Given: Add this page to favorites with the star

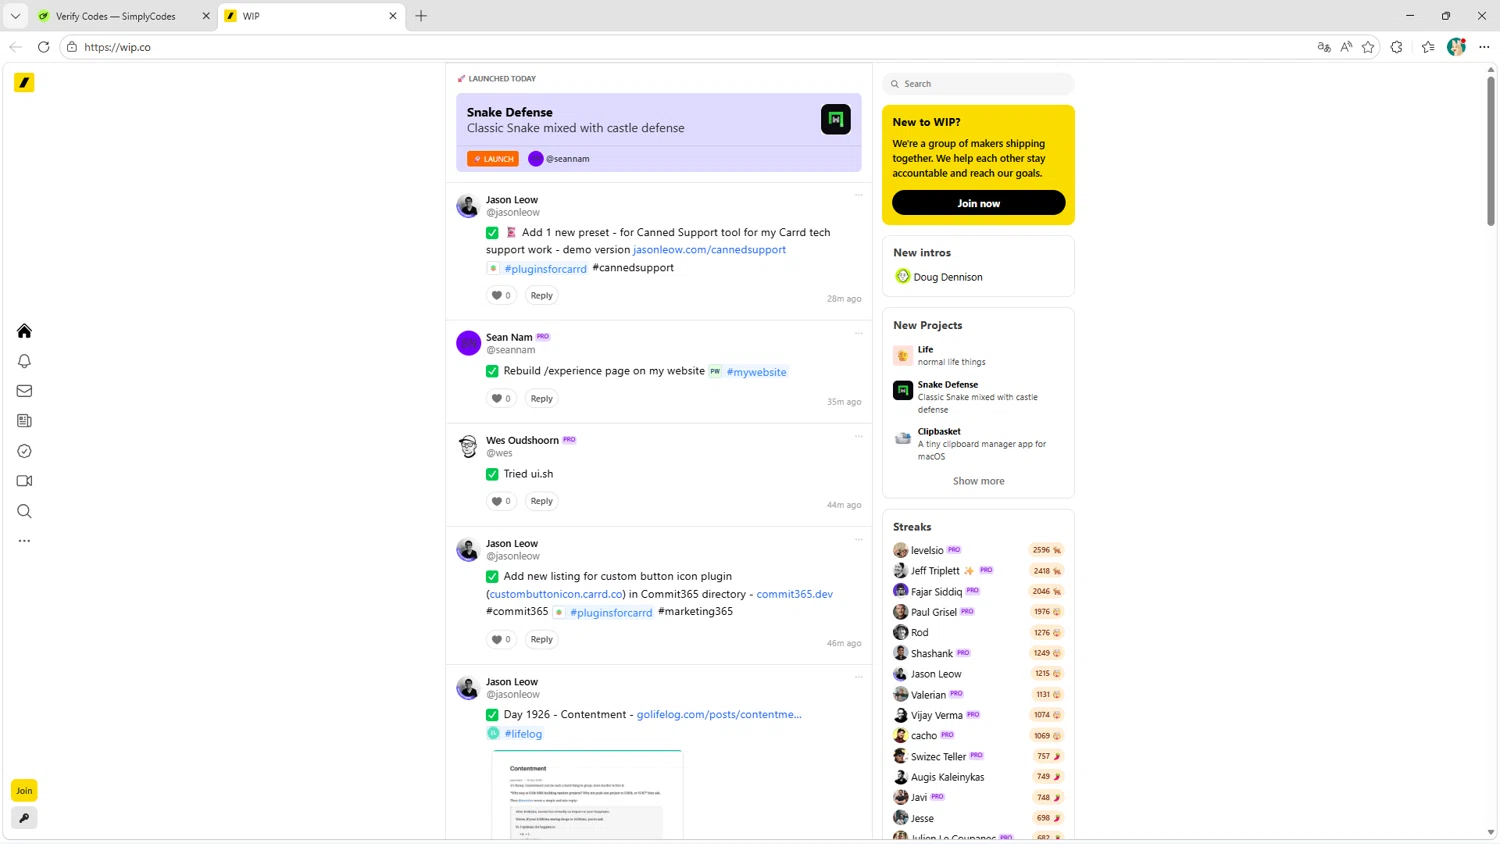Looking at the screenshot, I should point(1368,47).
